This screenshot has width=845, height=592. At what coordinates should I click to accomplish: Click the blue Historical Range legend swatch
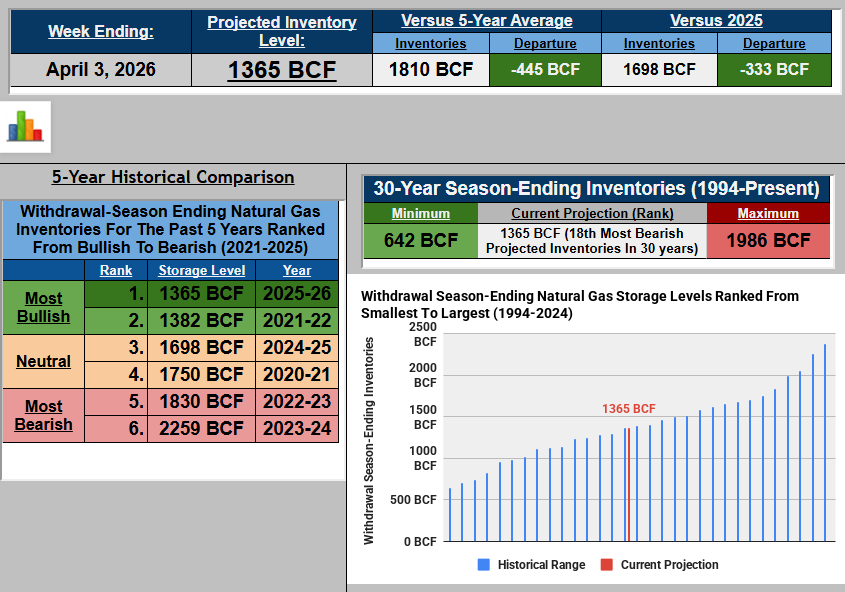[x=484, y=565]
